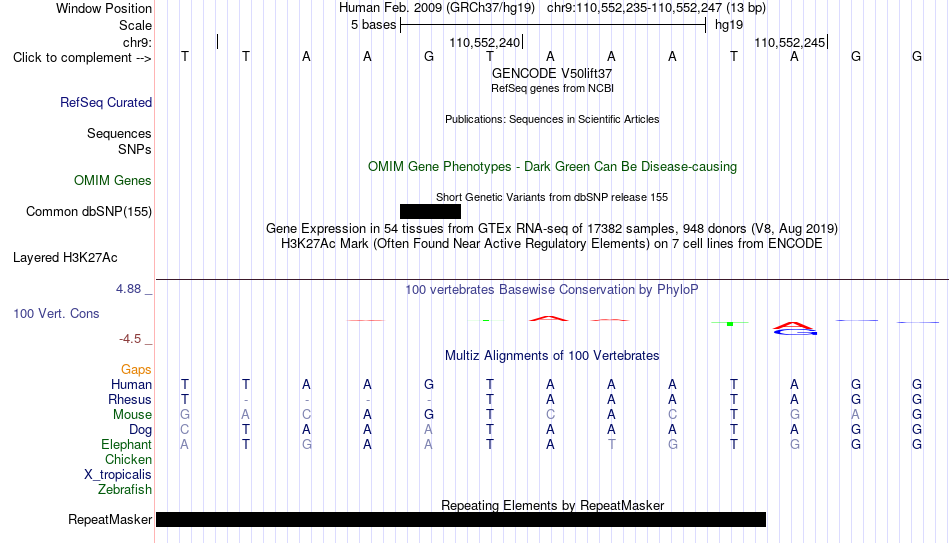This screenshot has width=950, height=543.
Task: Click the red-and-blue PhyloP conservation peak
Action: coord(794,328)
